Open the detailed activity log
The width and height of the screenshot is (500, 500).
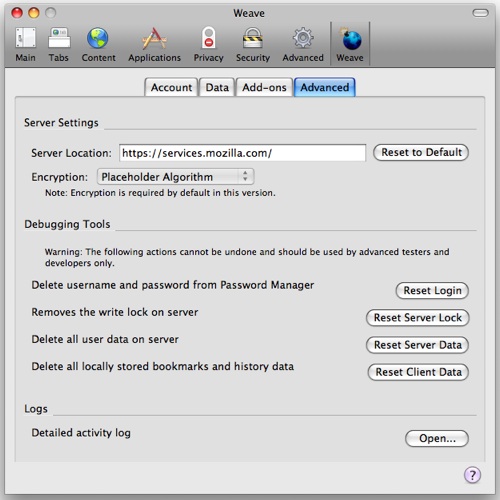click(437, 438)
